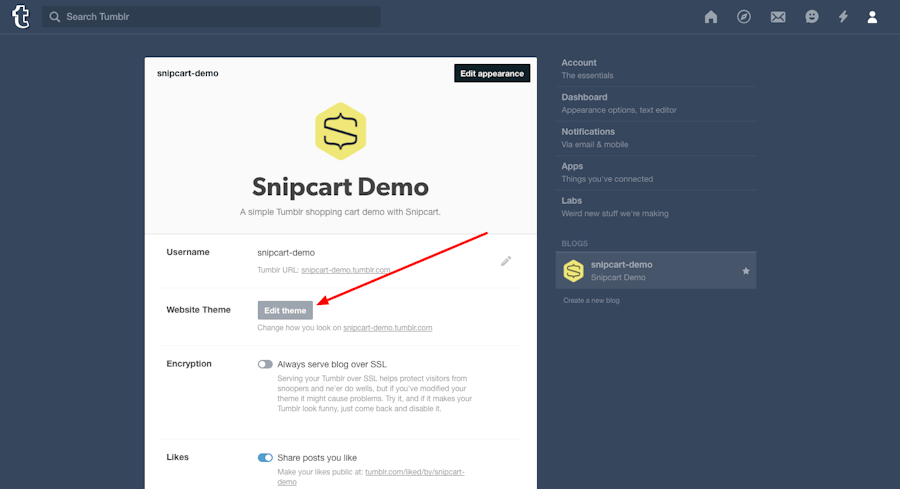
Task: Click the snipcart-demo name in header card
Action: [188, 73]
